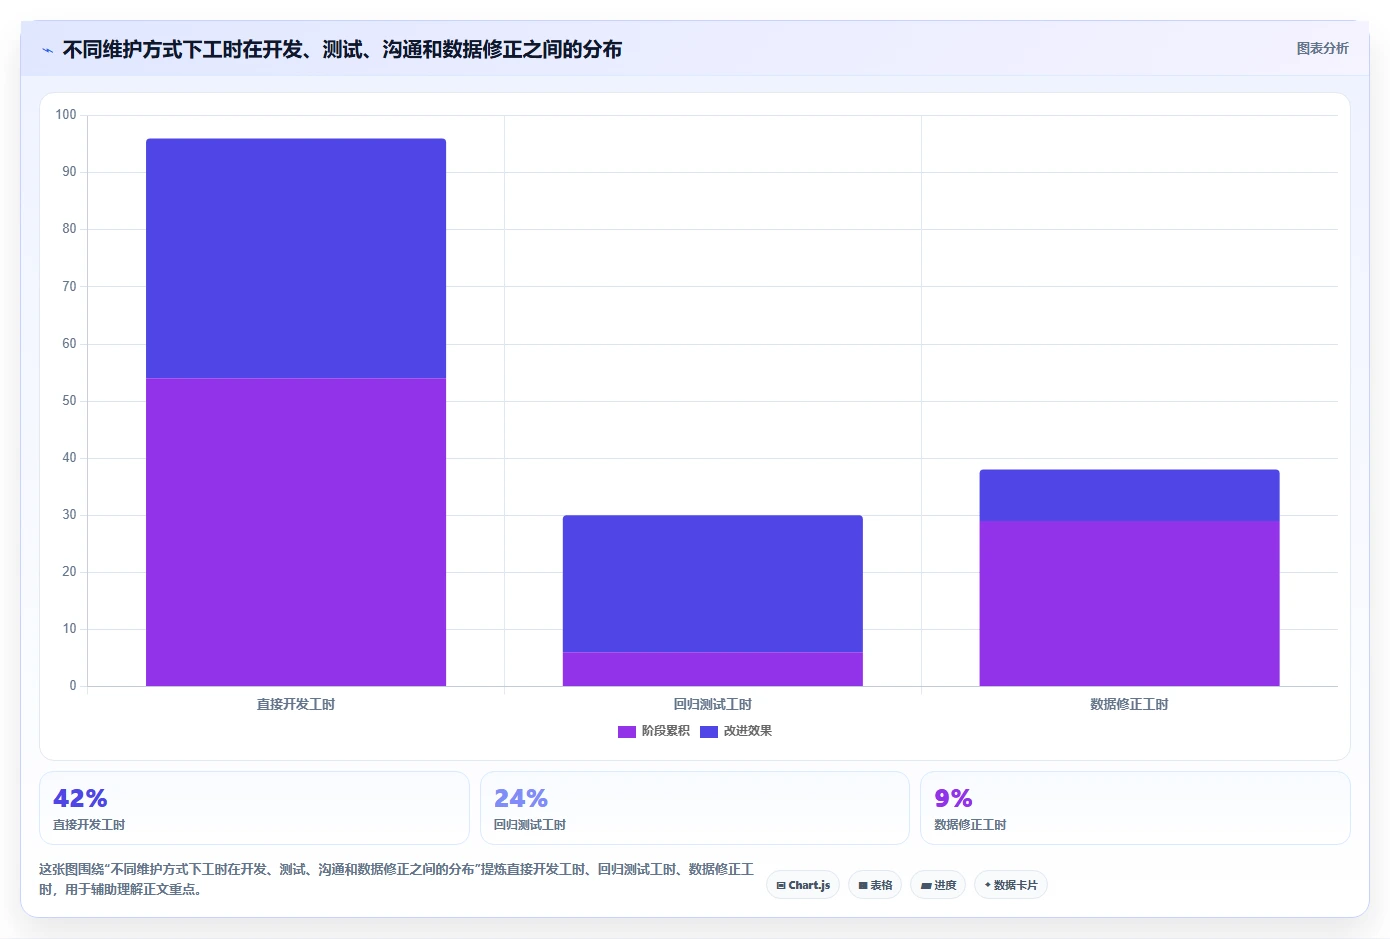
Task: Click the 数据修正工时 x-axis label
Action: click(1129, 704)
